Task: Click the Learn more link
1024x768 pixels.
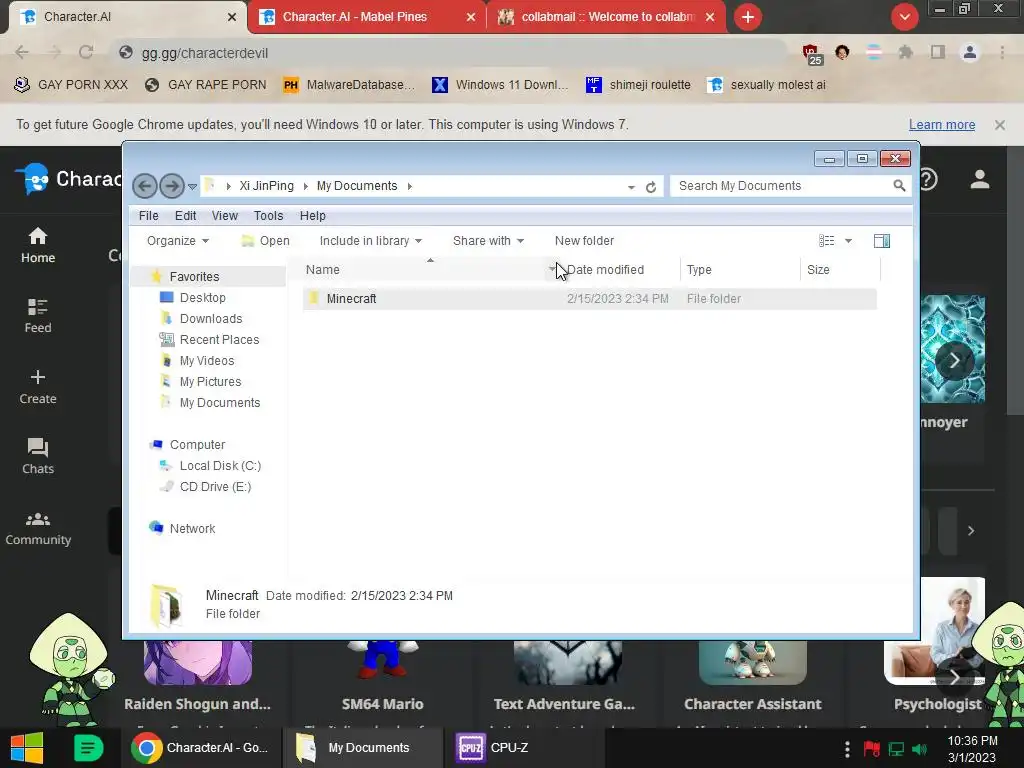Action: (x=942, y=125)
